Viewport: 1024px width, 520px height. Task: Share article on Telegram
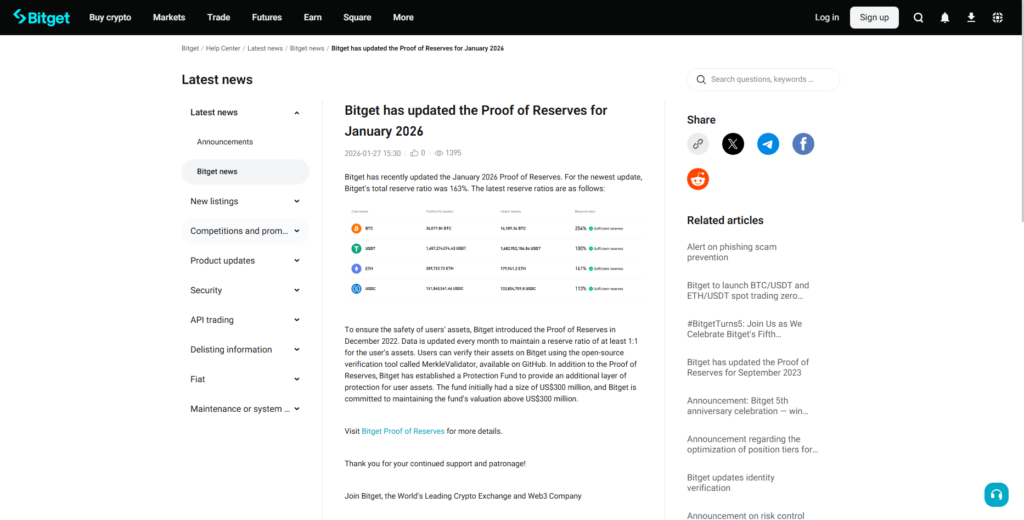[768, 144]
